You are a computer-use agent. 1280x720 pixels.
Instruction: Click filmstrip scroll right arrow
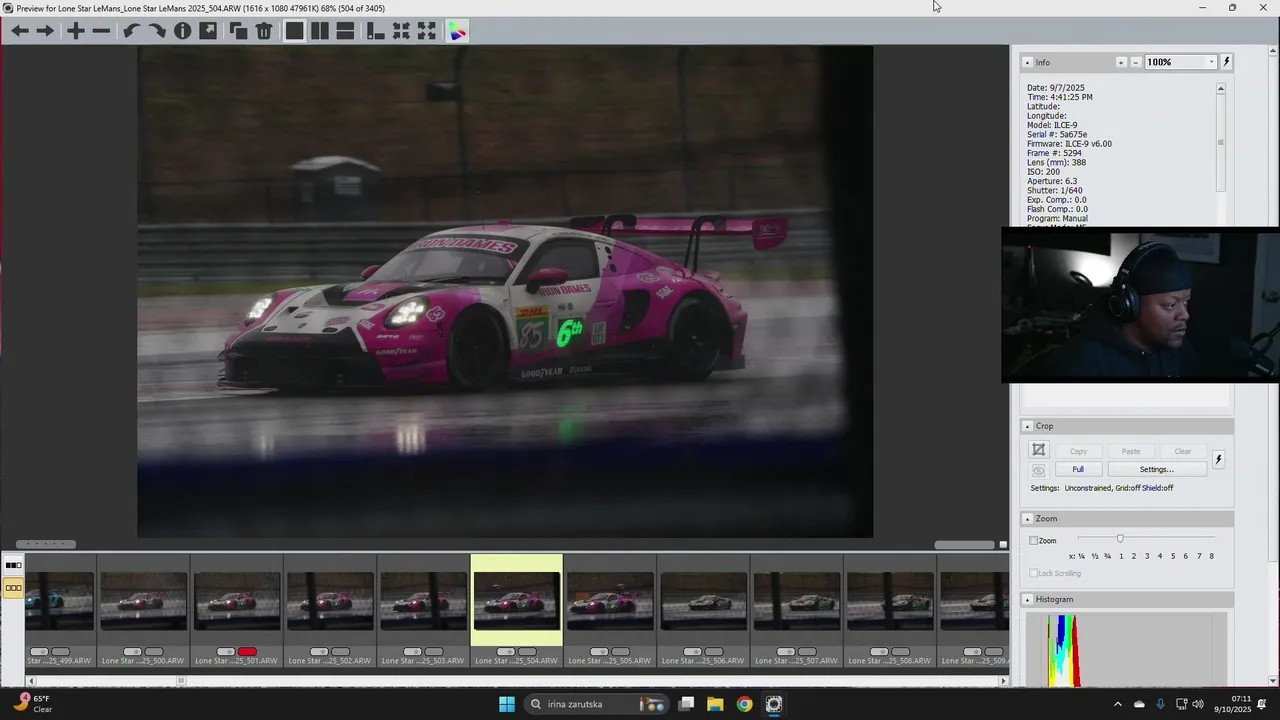point(1004,681)
